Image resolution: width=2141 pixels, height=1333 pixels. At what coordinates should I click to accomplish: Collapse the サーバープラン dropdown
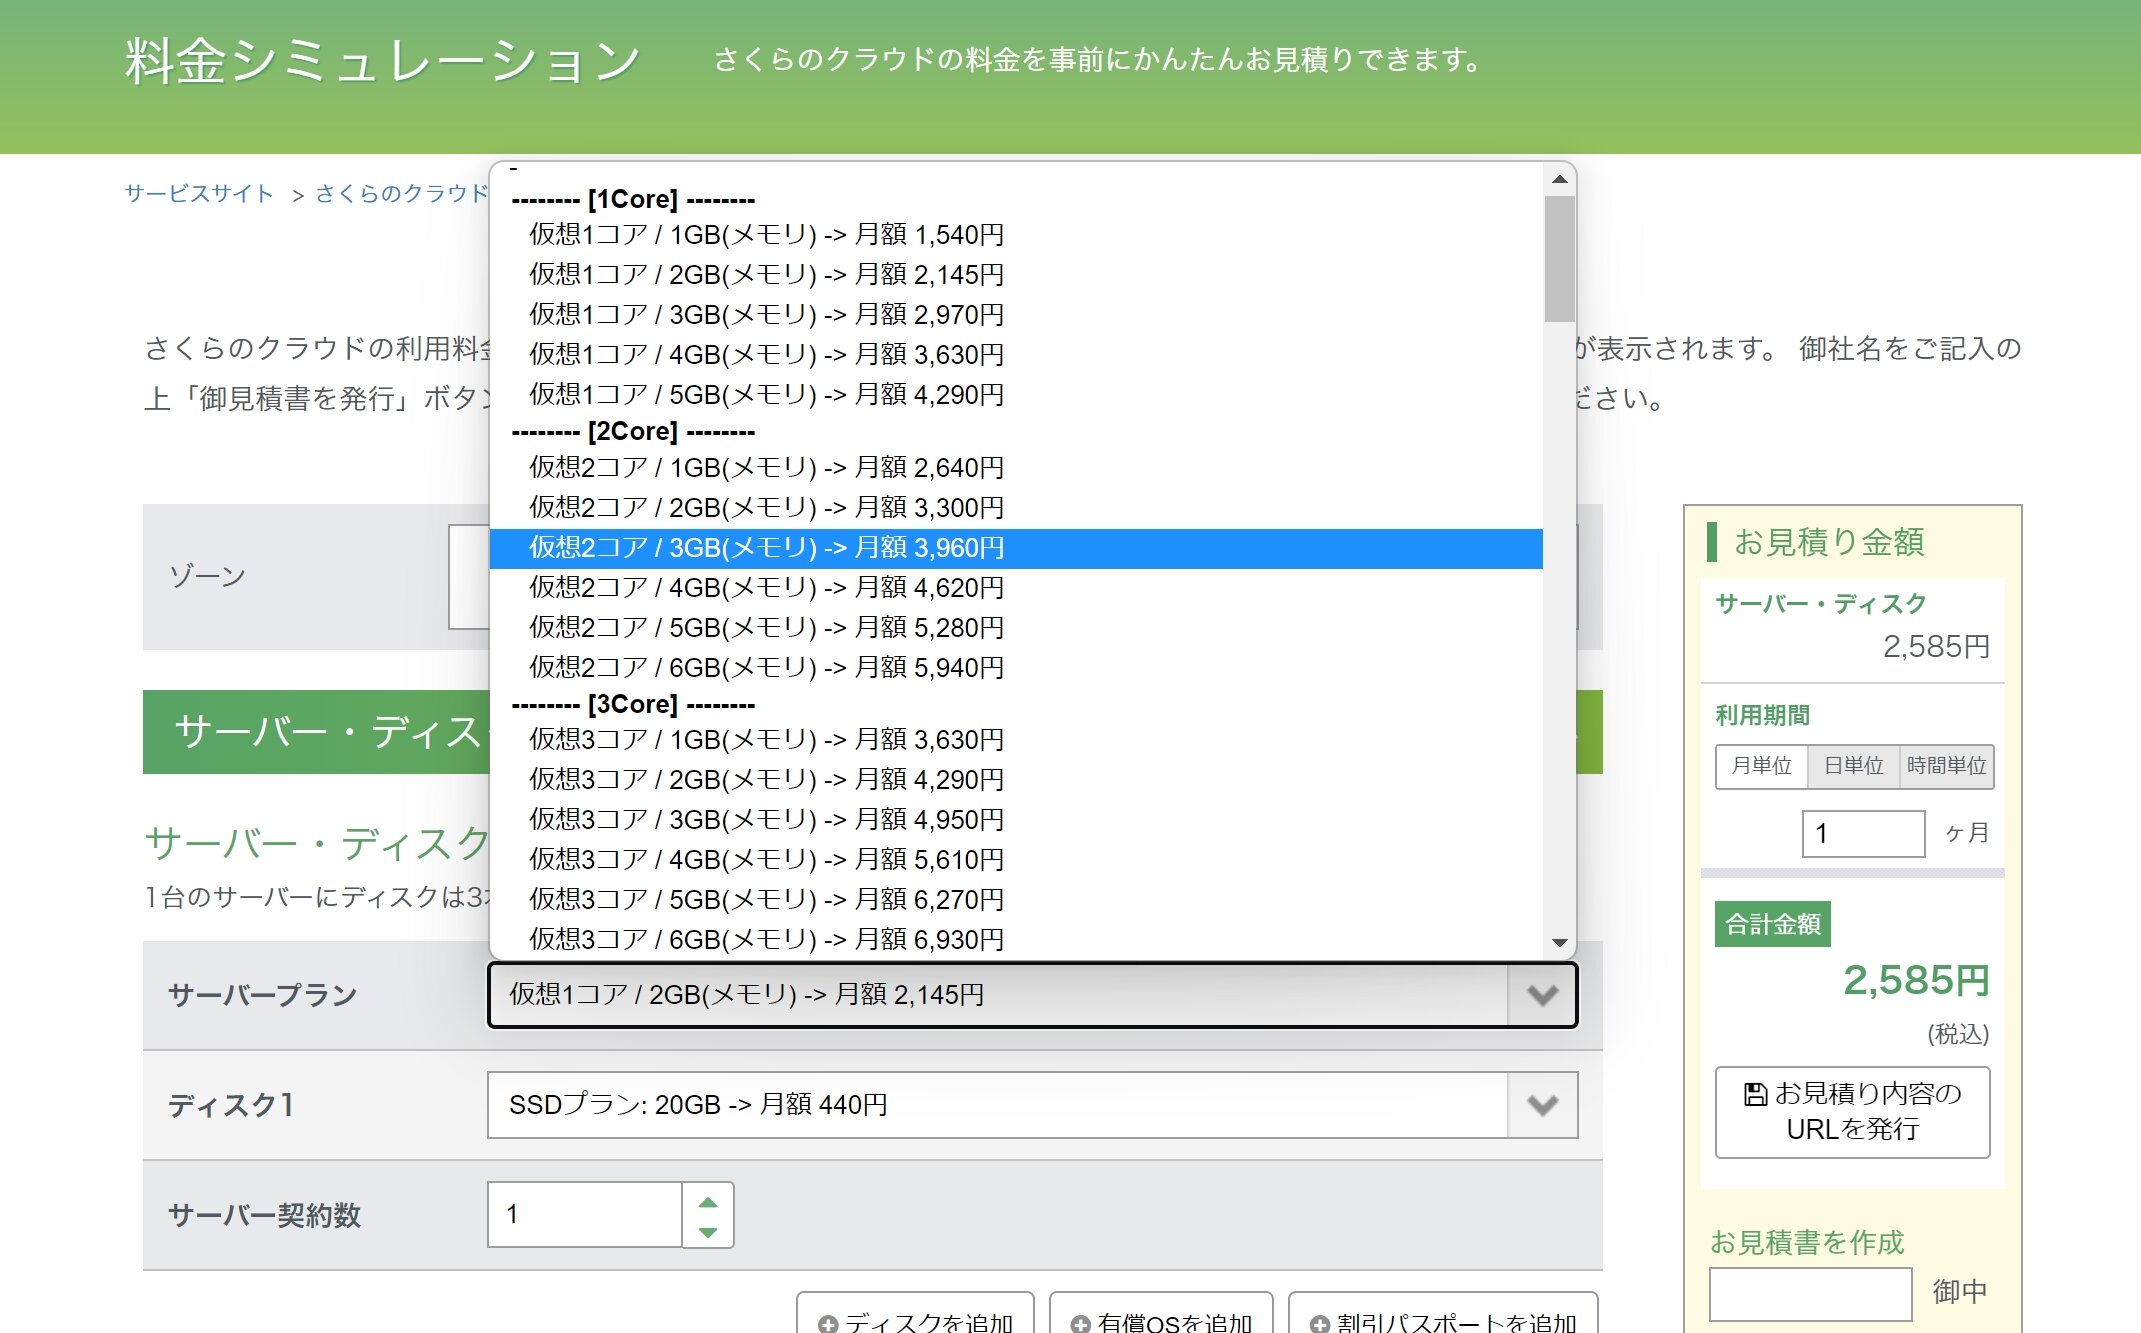pyautogui.click(x=1032, y=995)
